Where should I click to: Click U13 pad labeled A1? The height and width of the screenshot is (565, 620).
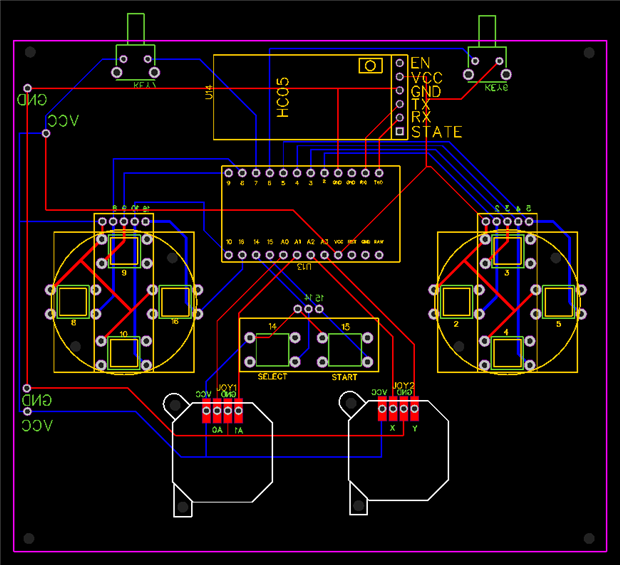(297, 255)
